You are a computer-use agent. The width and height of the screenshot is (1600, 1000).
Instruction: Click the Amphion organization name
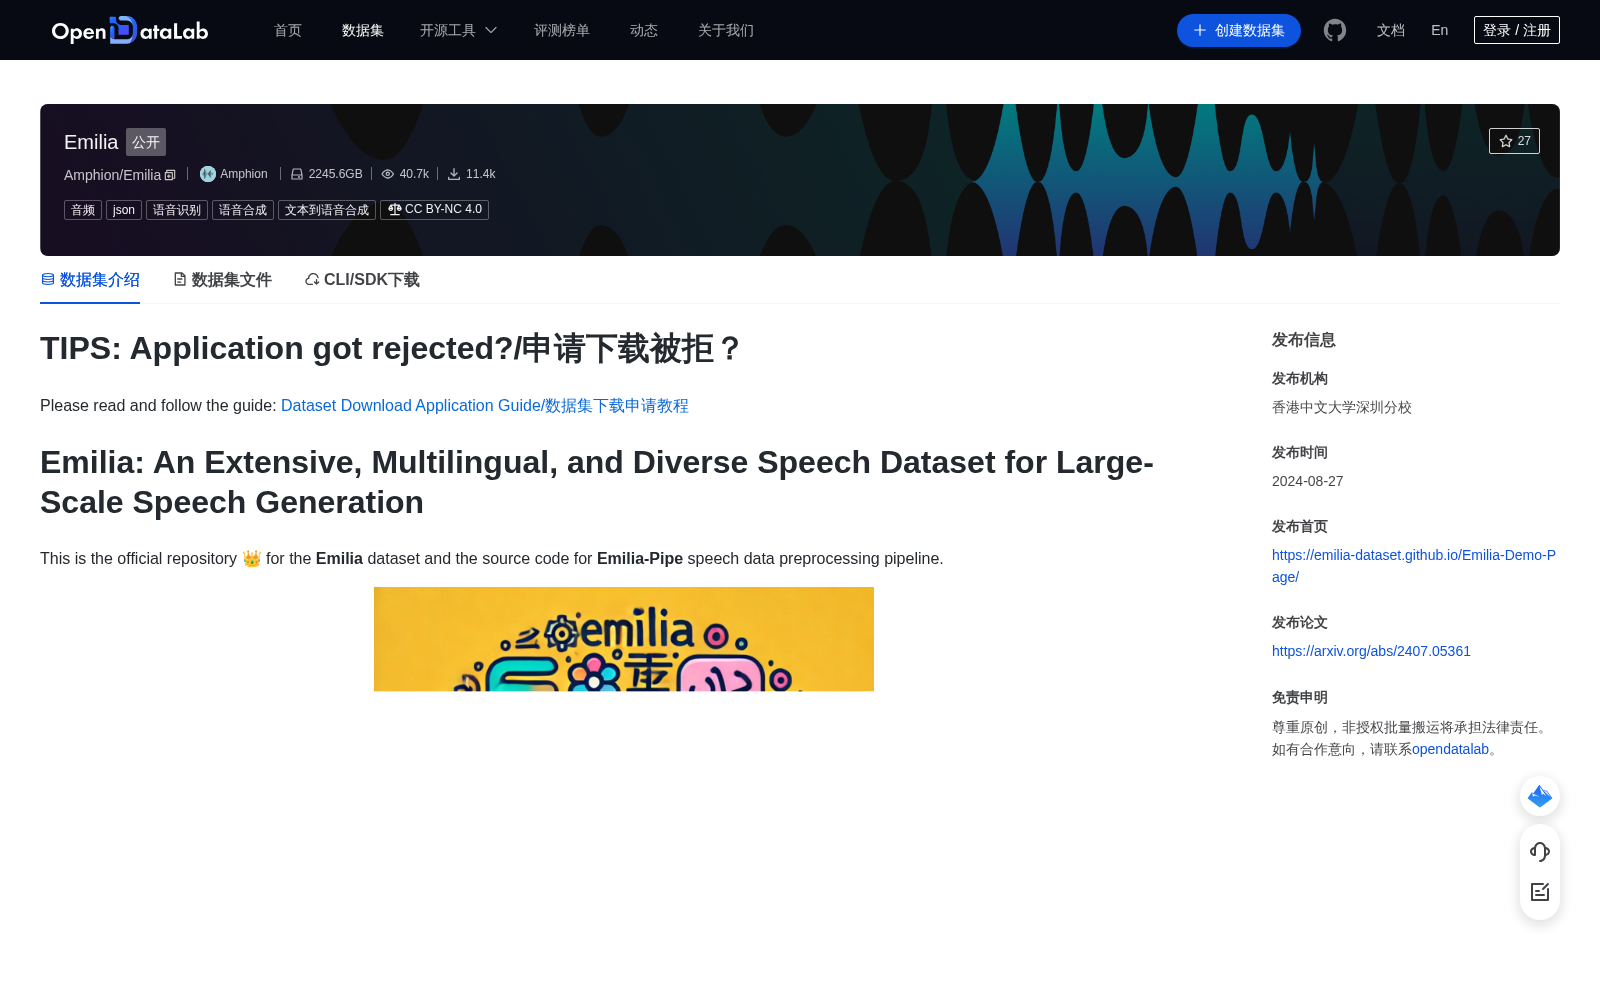(x=244, y=174)
